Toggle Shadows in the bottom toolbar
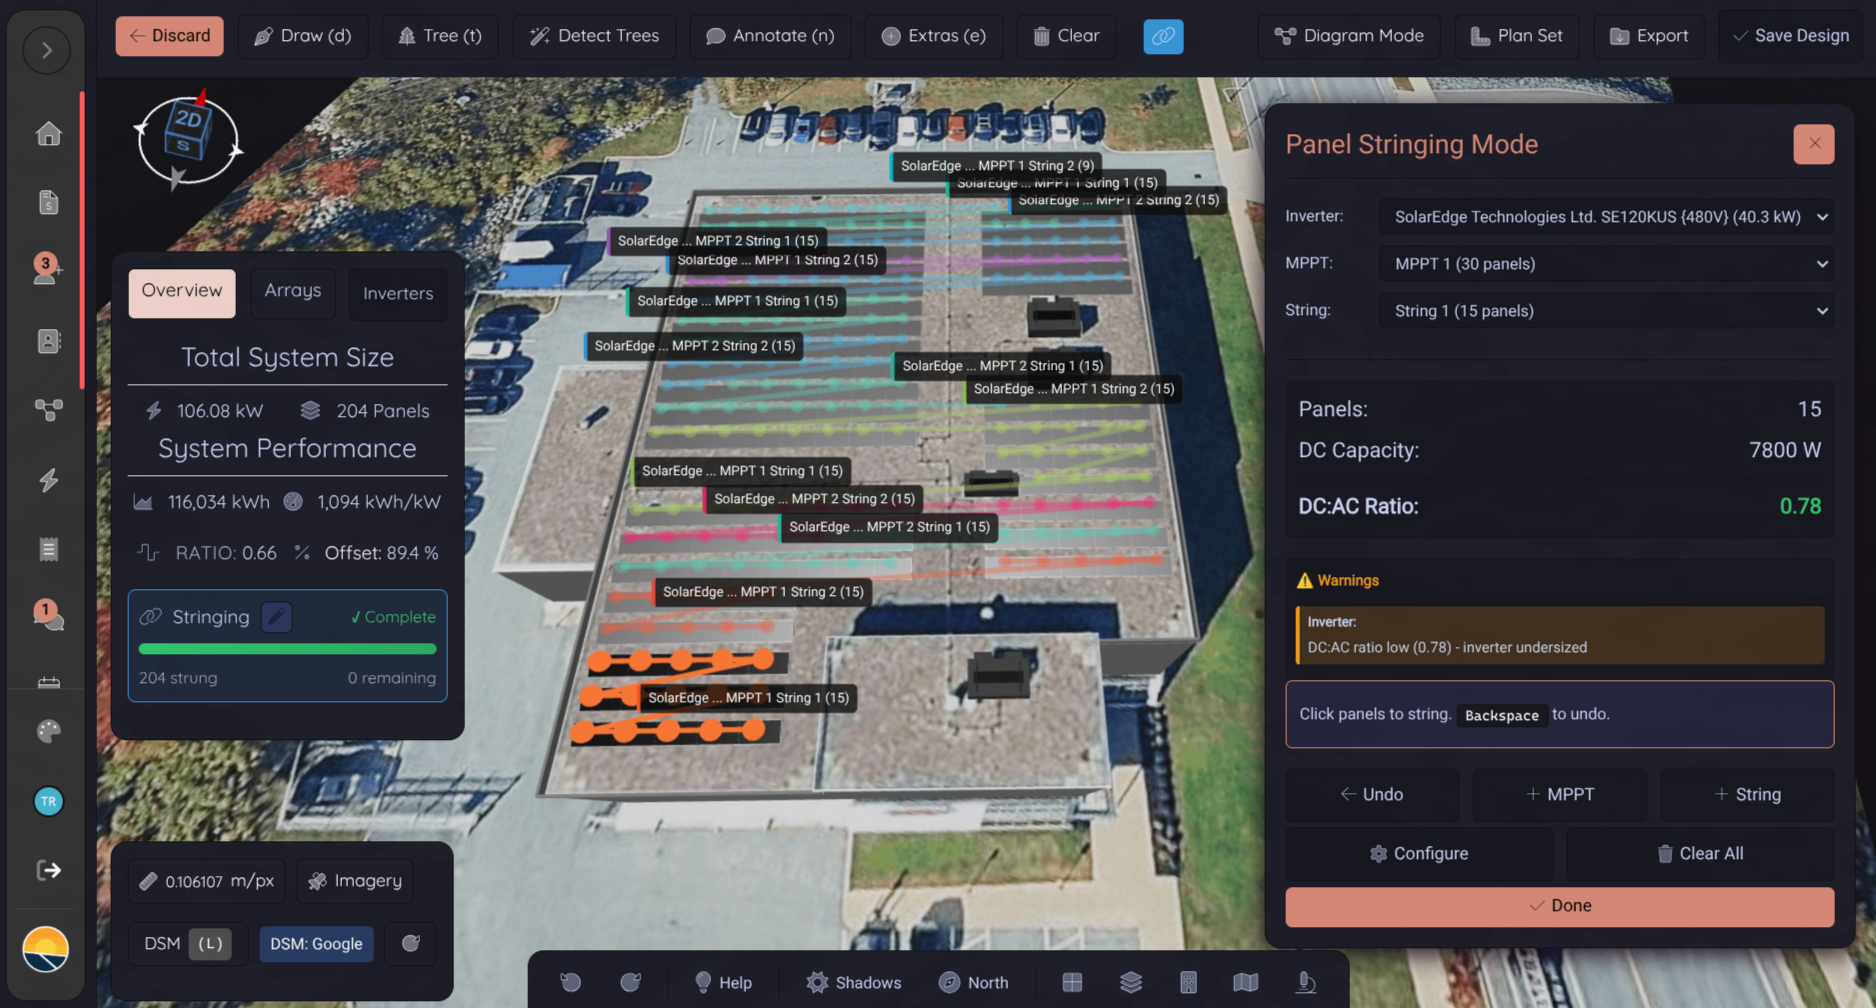The width and height of the screenshot is (1876, 1008). tap(853, 983)
